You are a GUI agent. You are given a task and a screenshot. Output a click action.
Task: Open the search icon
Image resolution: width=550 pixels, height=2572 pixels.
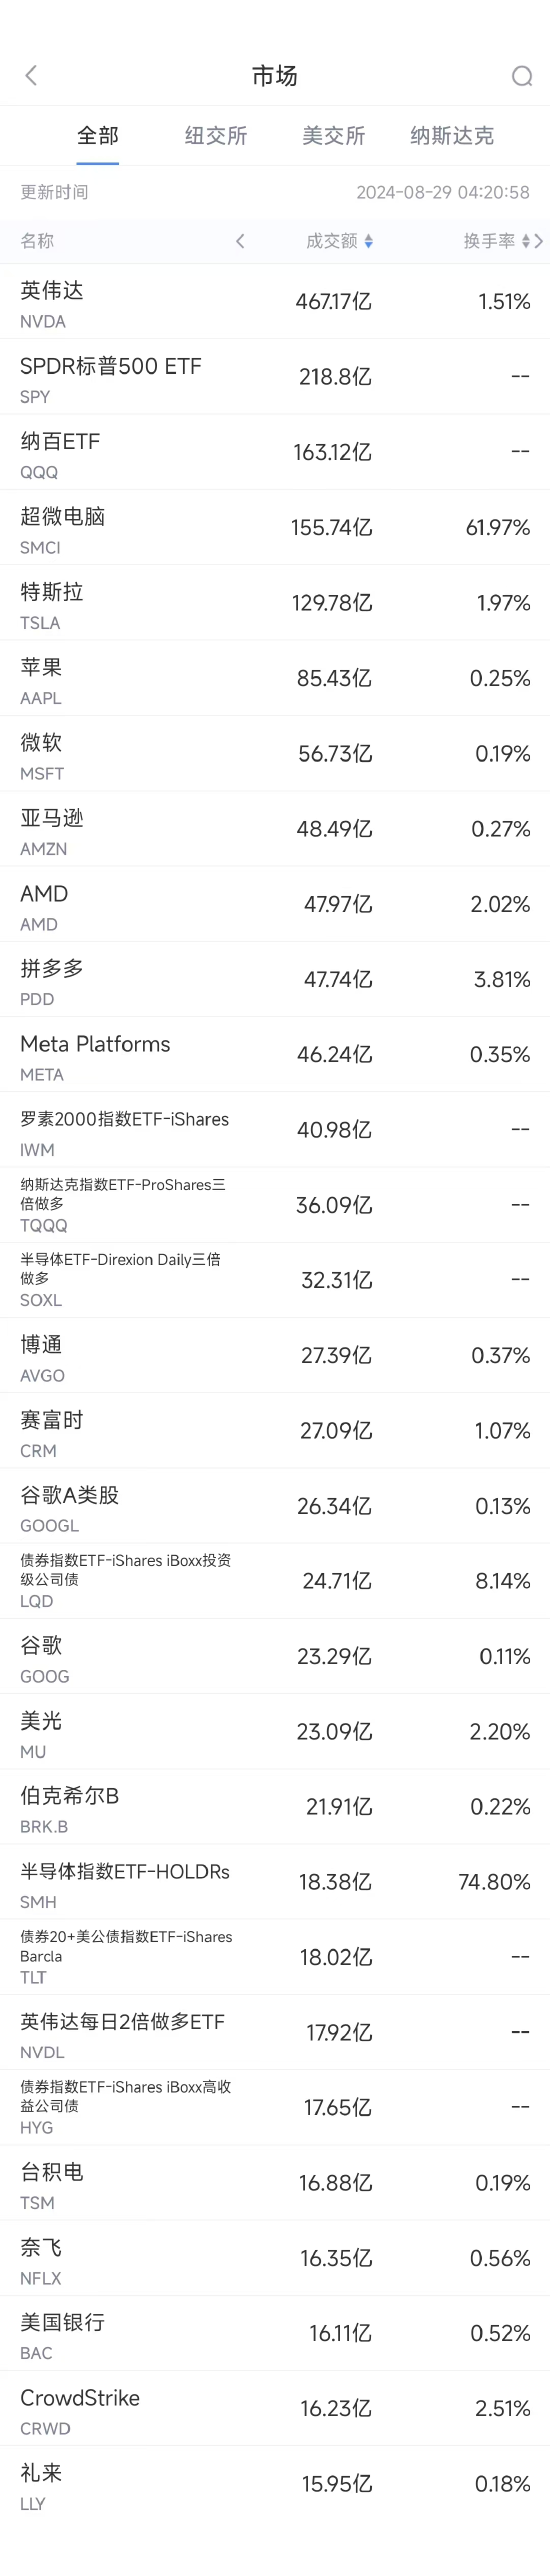pos(521,76)
